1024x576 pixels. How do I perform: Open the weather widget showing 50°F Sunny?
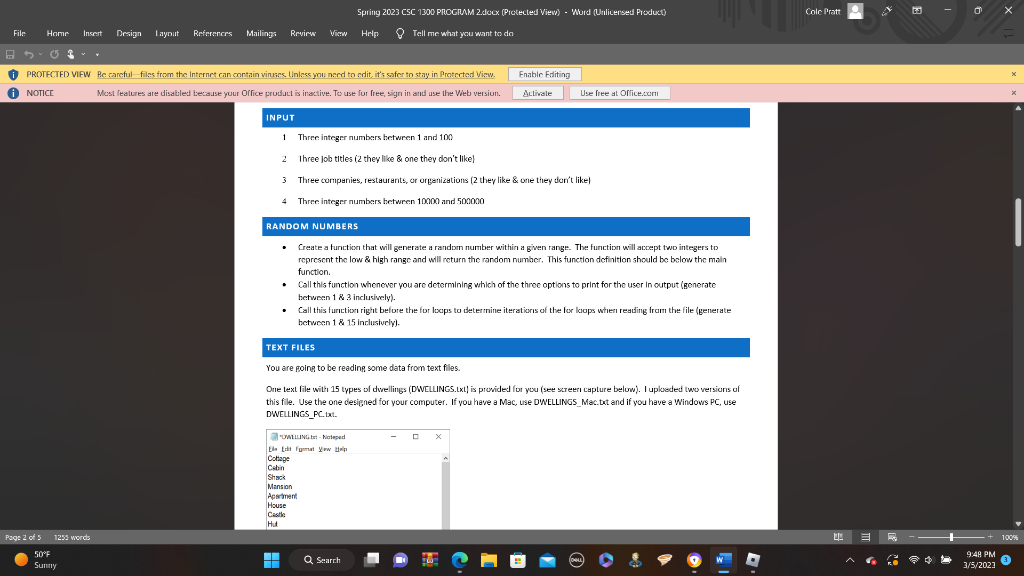(37, 560)
